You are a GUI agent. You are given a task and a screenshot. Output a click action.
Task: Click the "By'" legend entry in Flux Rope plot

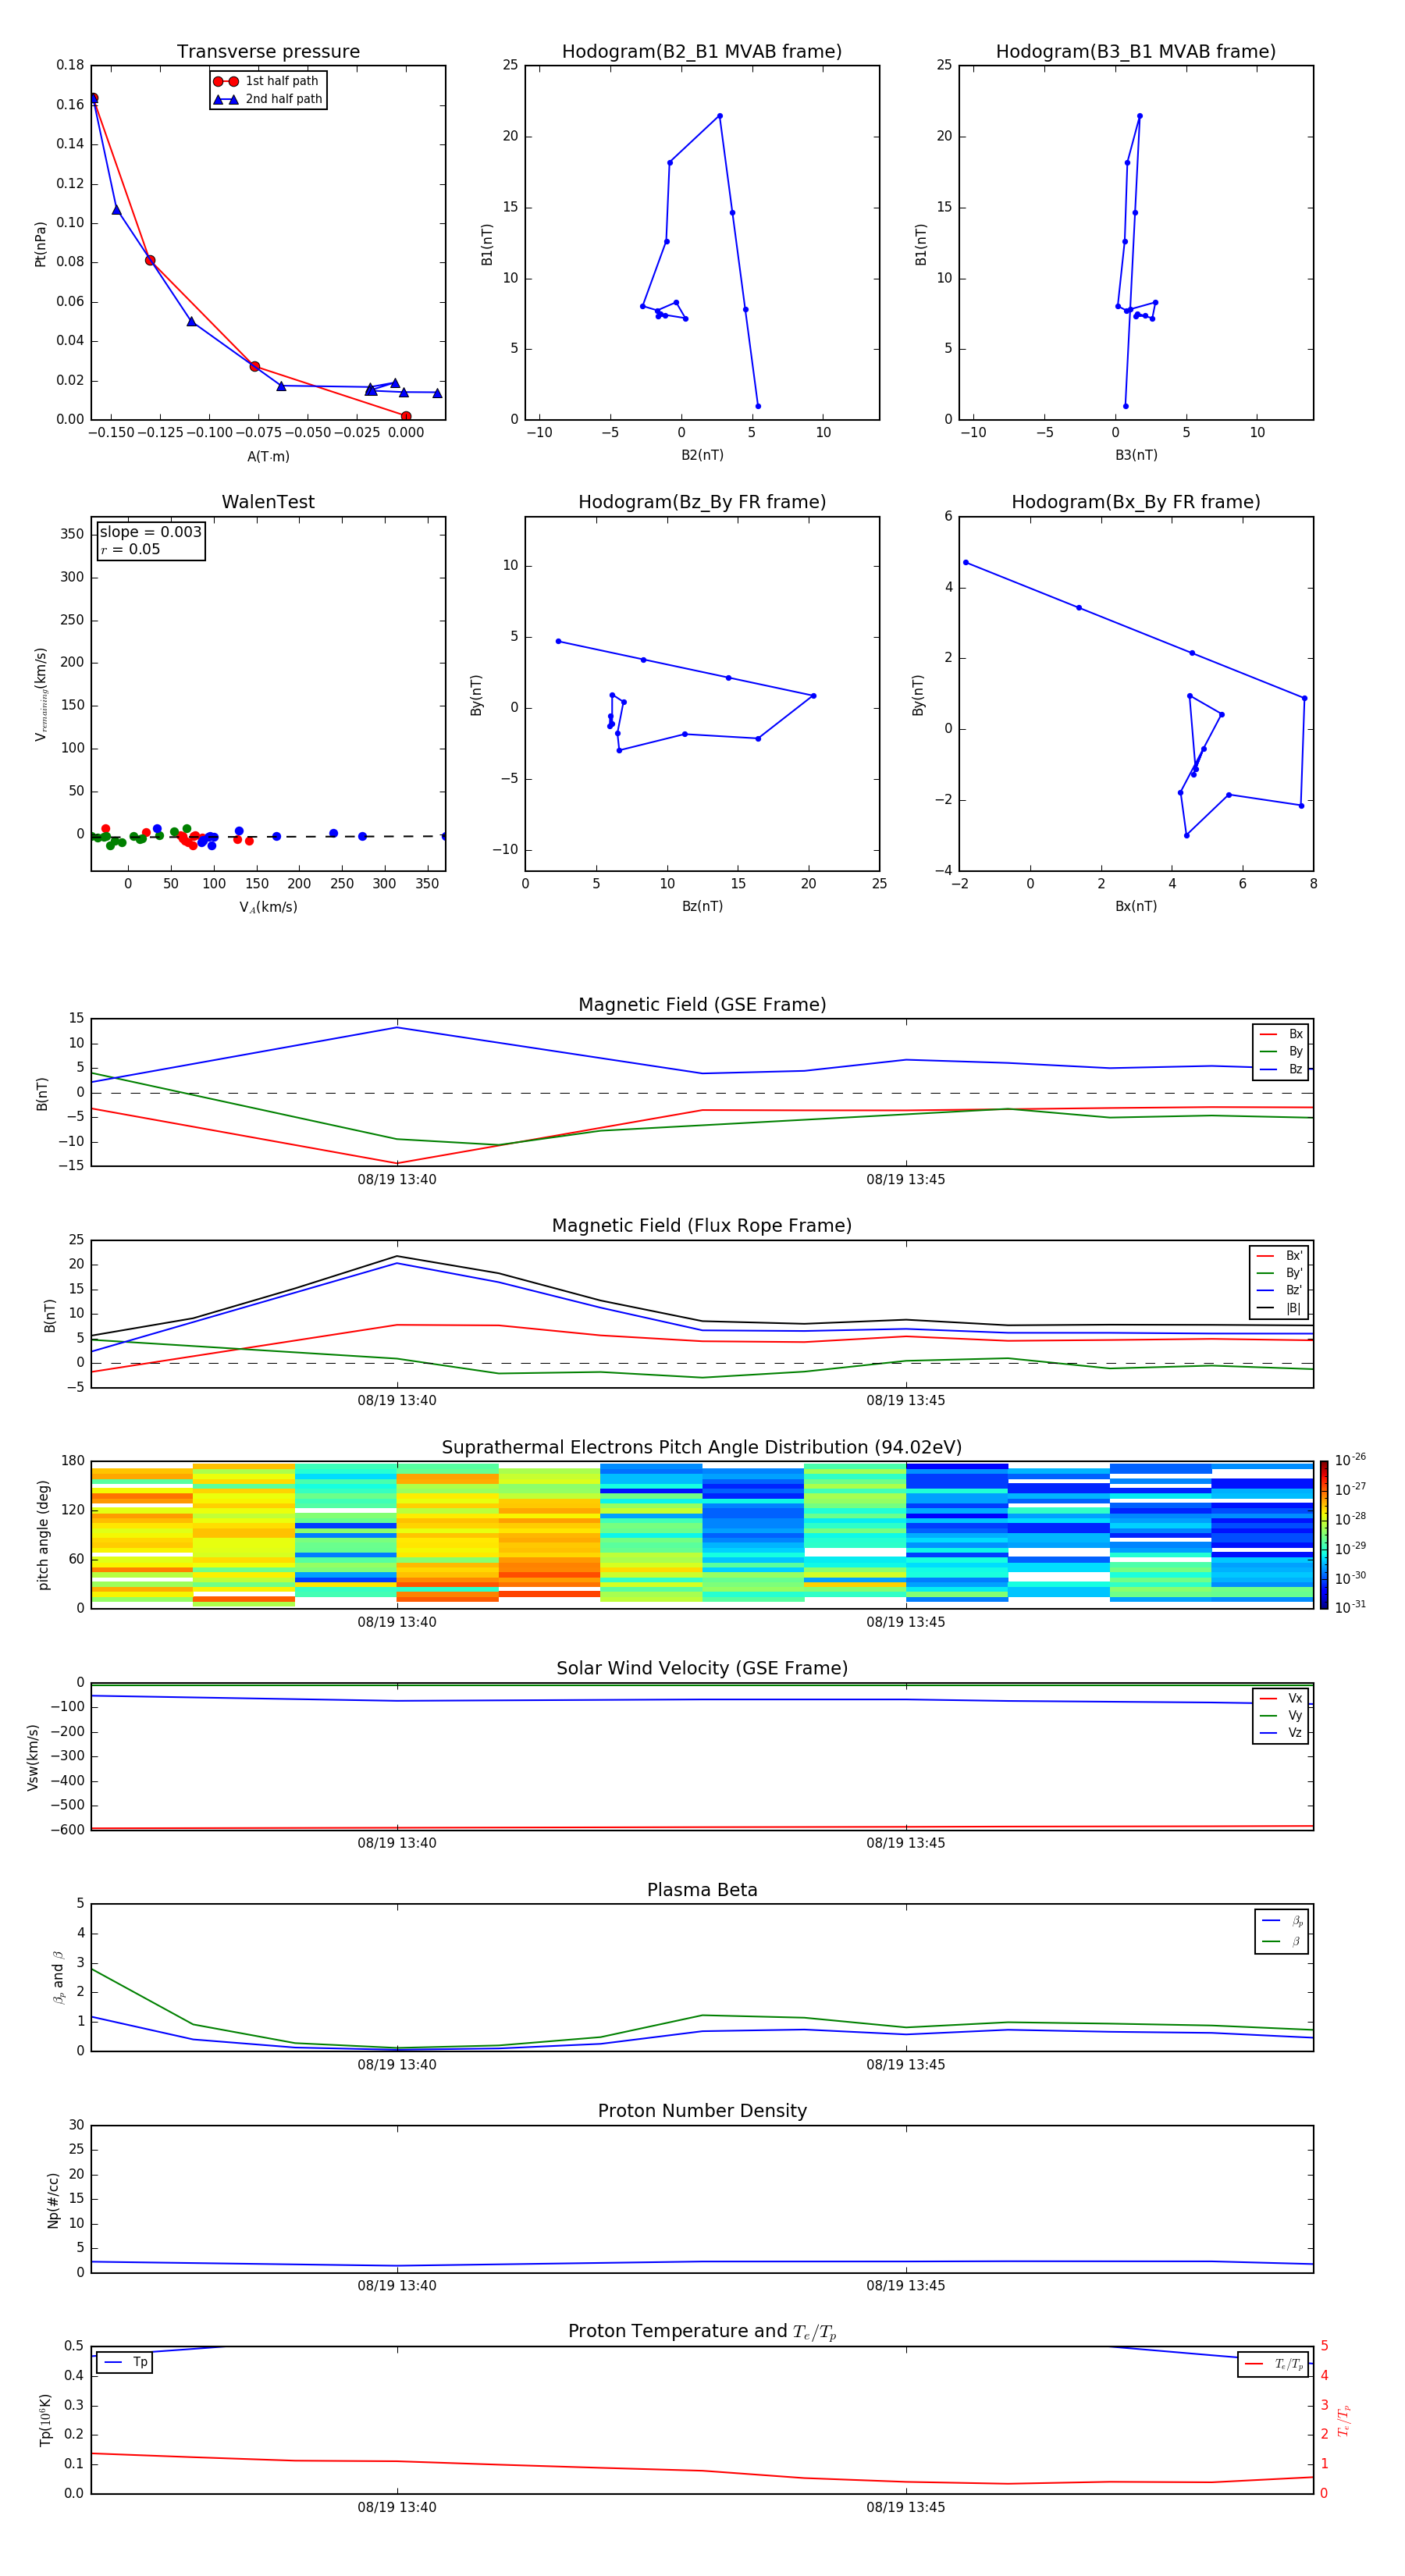point(1279,1274)
